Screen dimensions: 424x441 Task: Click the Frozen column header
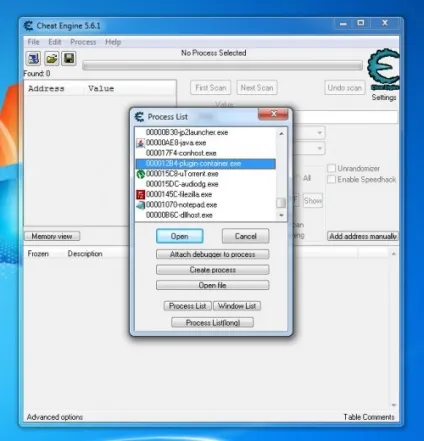point(38,254)
